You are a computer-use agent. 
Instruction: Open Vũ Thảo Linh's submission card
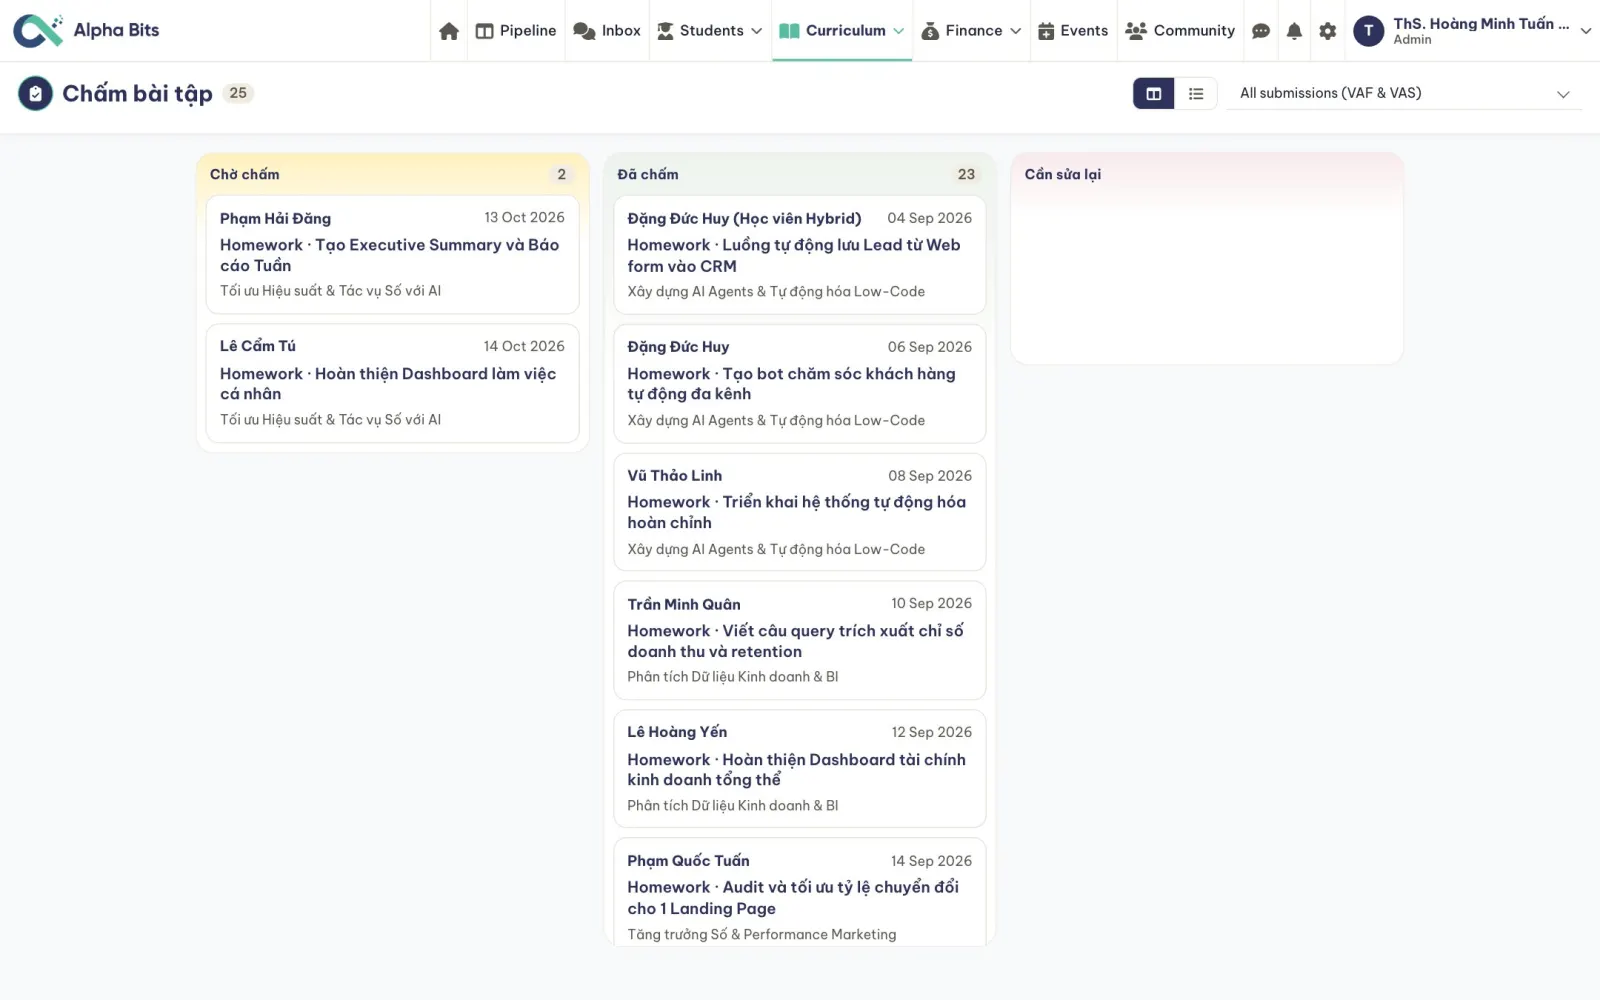(799, 512)
